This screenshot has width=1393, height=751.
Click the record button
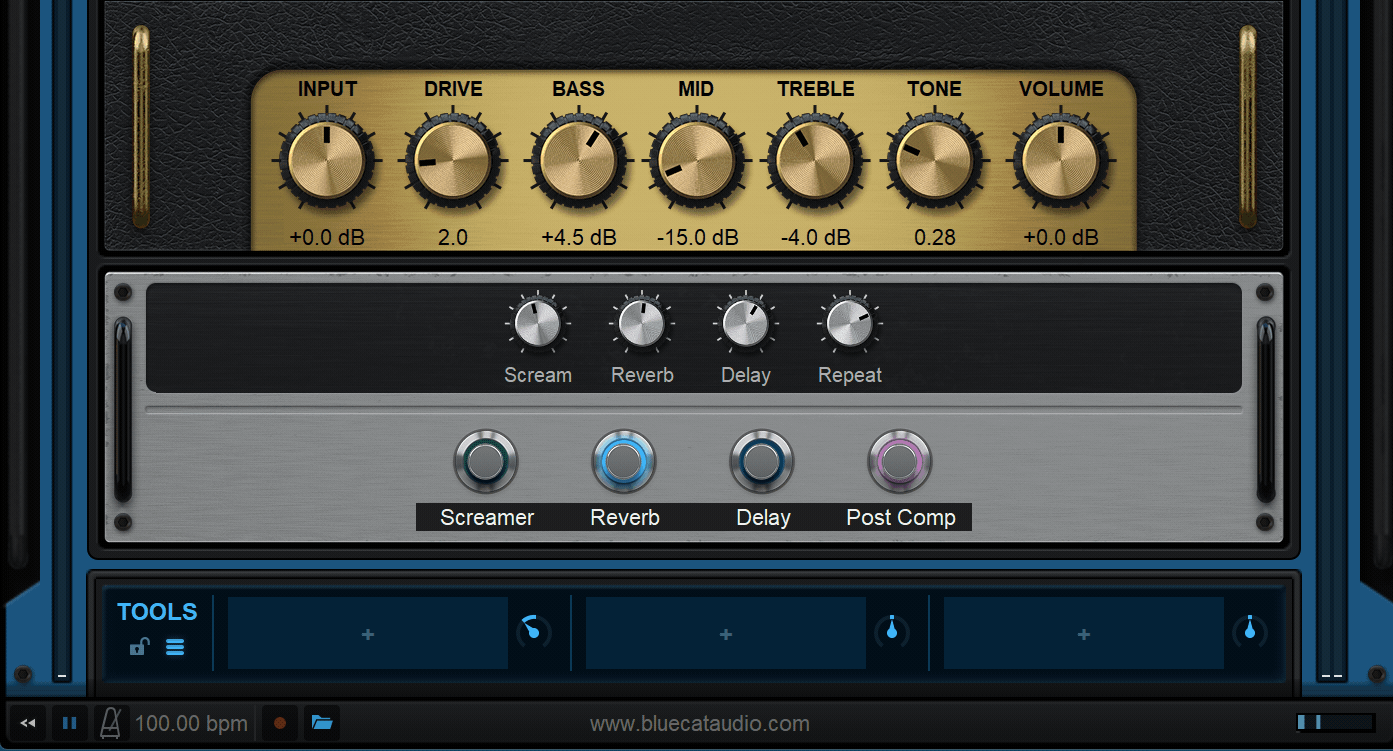click(280, 723)
